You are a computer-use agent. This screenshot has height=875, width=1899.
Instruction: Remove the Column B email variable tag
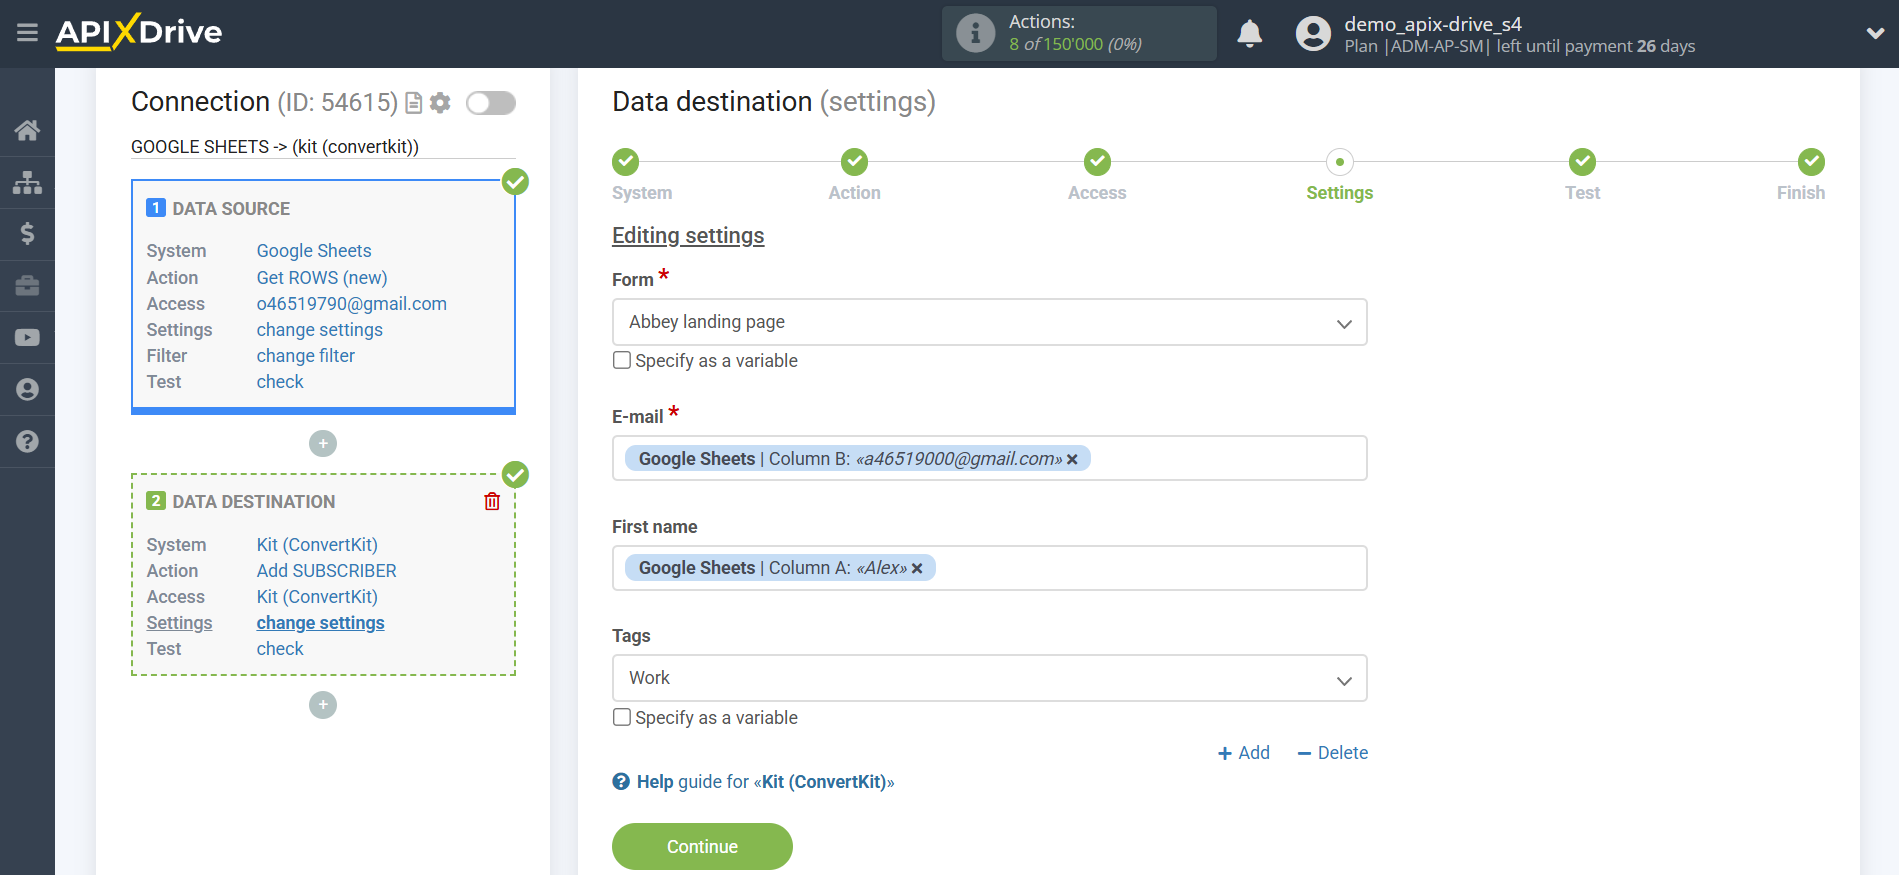click(1072, 459)
